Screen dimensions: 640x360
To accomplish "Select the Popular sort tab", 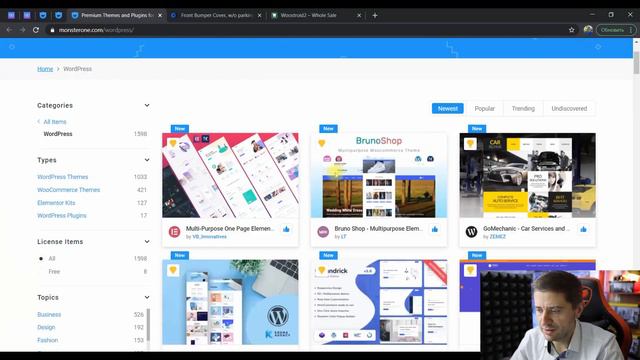I will click(484, 109).
